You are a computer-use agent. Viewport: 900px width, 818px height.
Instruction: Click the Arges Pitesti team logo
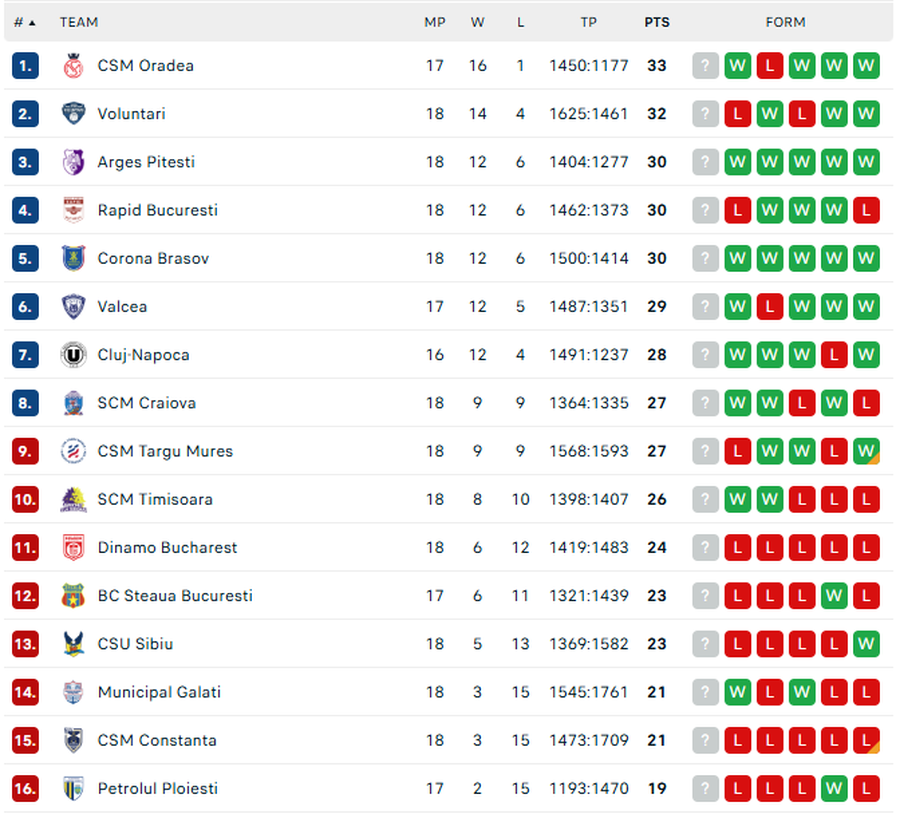pos(74,162)
